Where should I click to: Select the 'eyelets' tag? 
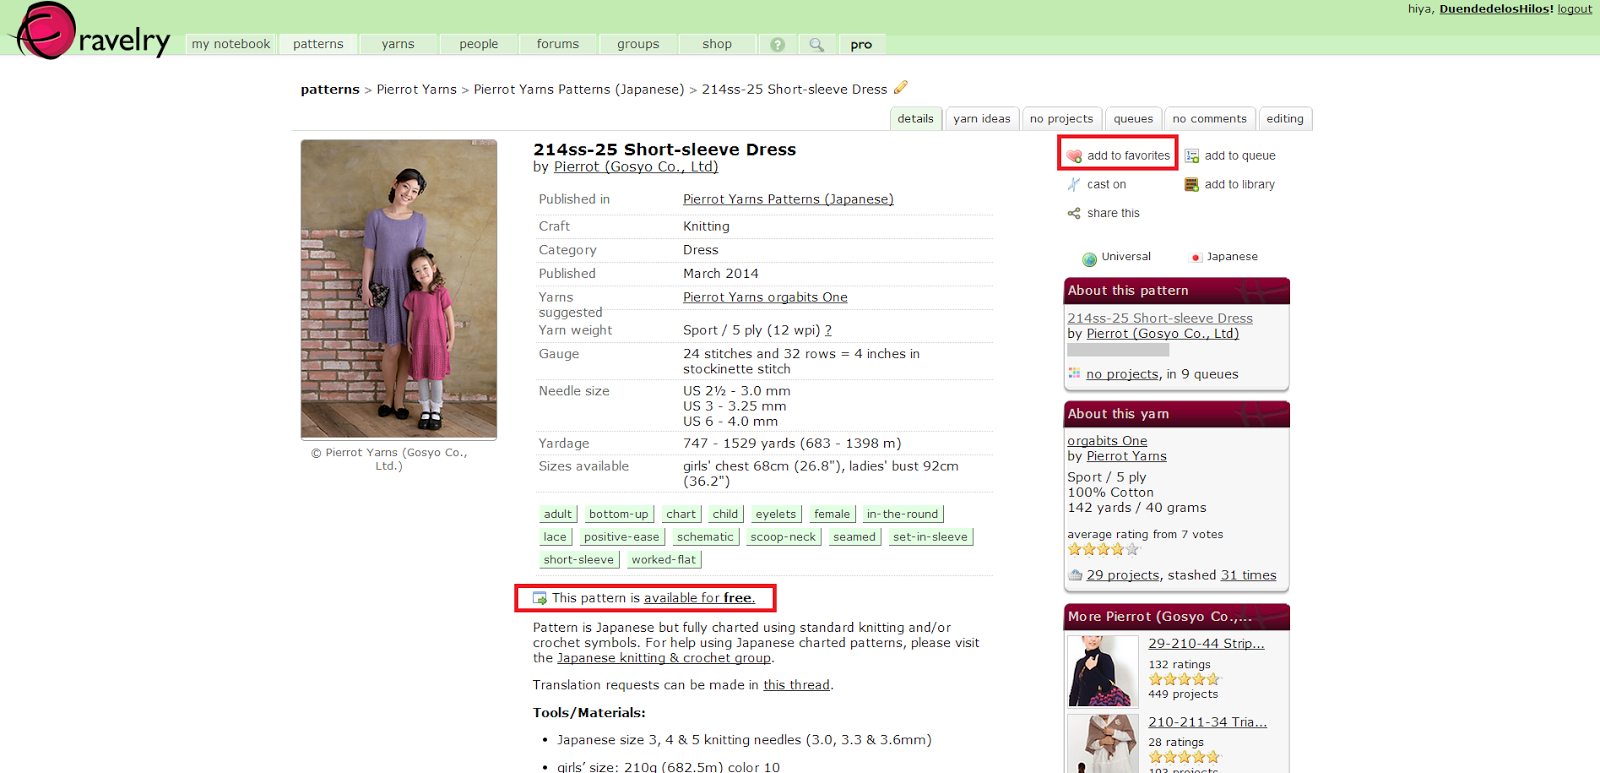[776, 514]
